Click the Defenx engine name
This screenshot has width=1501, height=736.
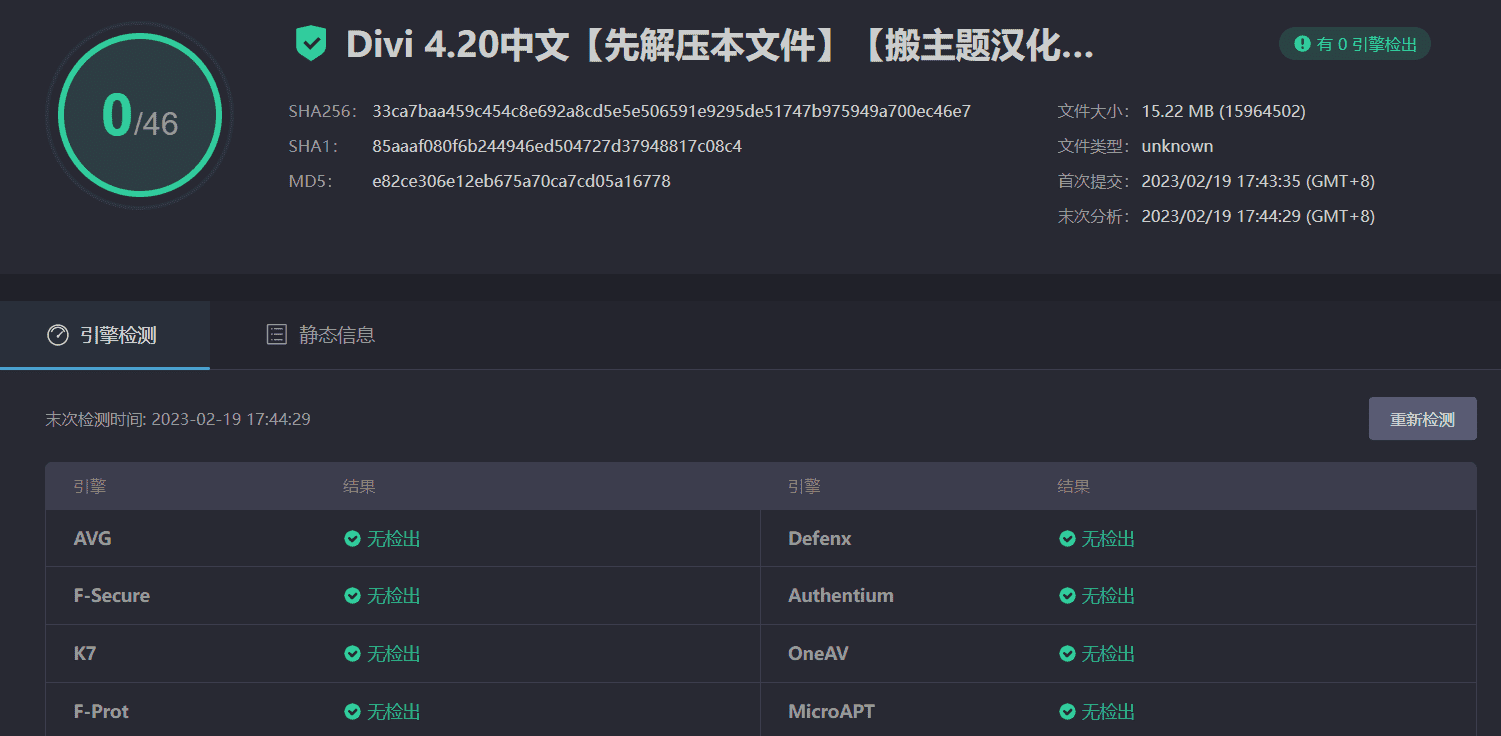820,539
